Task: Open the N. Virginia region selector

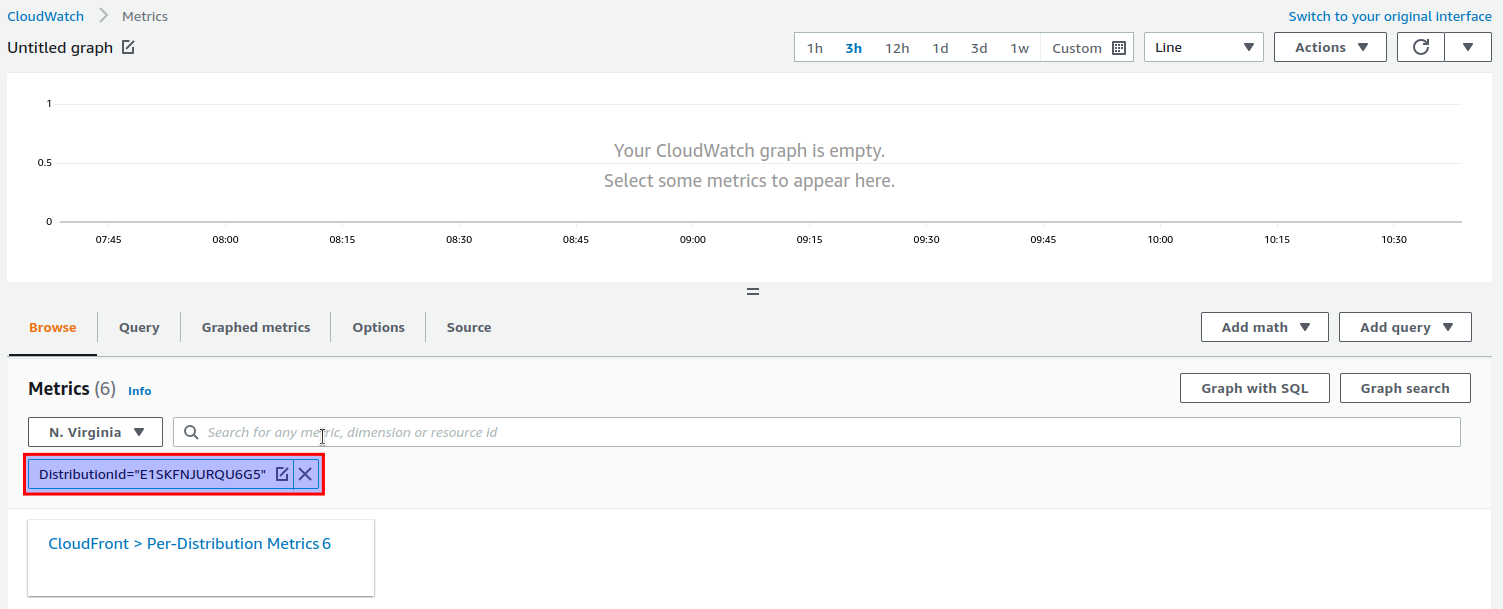Action: 94,431
